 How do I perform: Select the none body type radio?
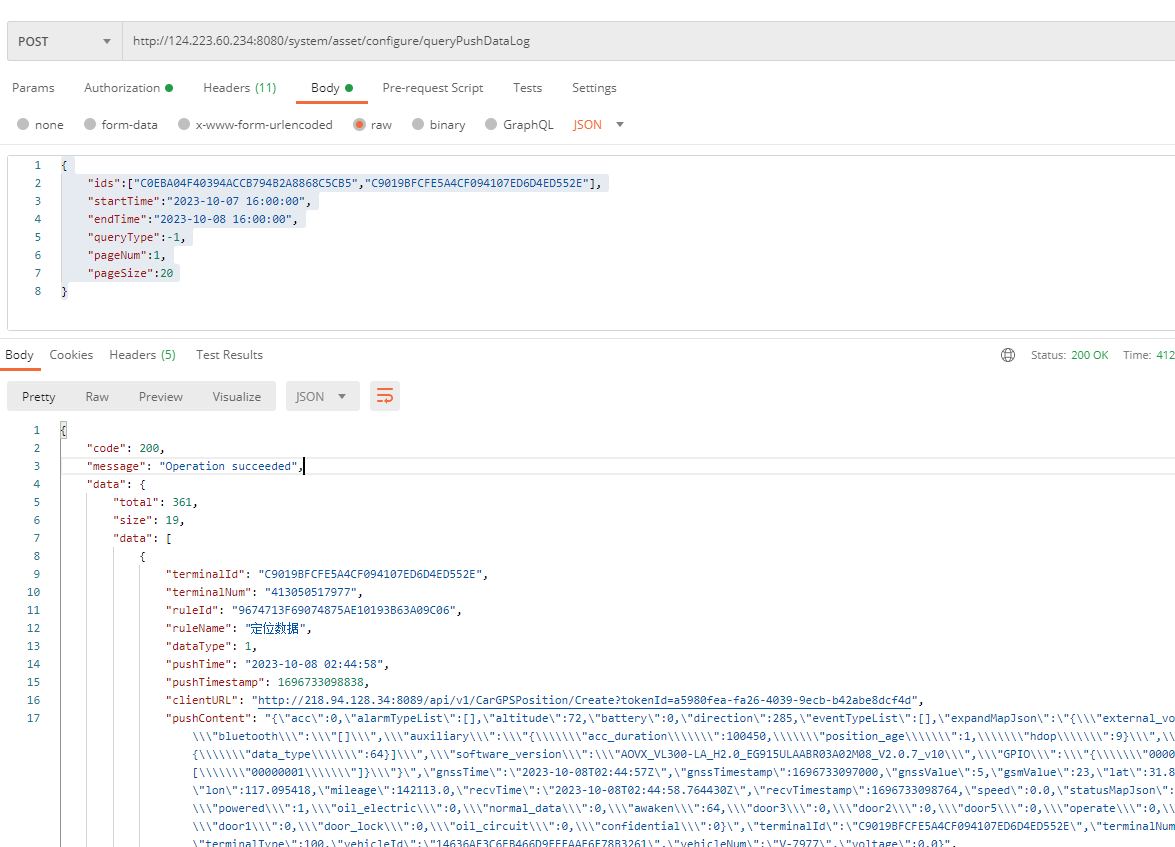tap(23, 125)
